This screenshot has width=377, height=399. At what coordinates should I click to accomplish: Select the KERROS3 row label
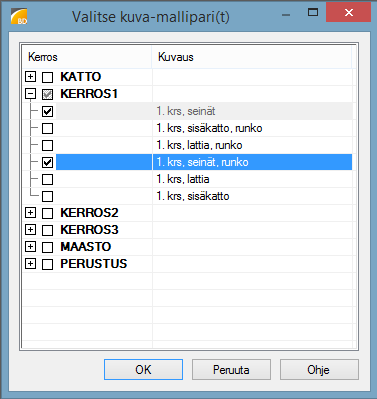(89, 230)
